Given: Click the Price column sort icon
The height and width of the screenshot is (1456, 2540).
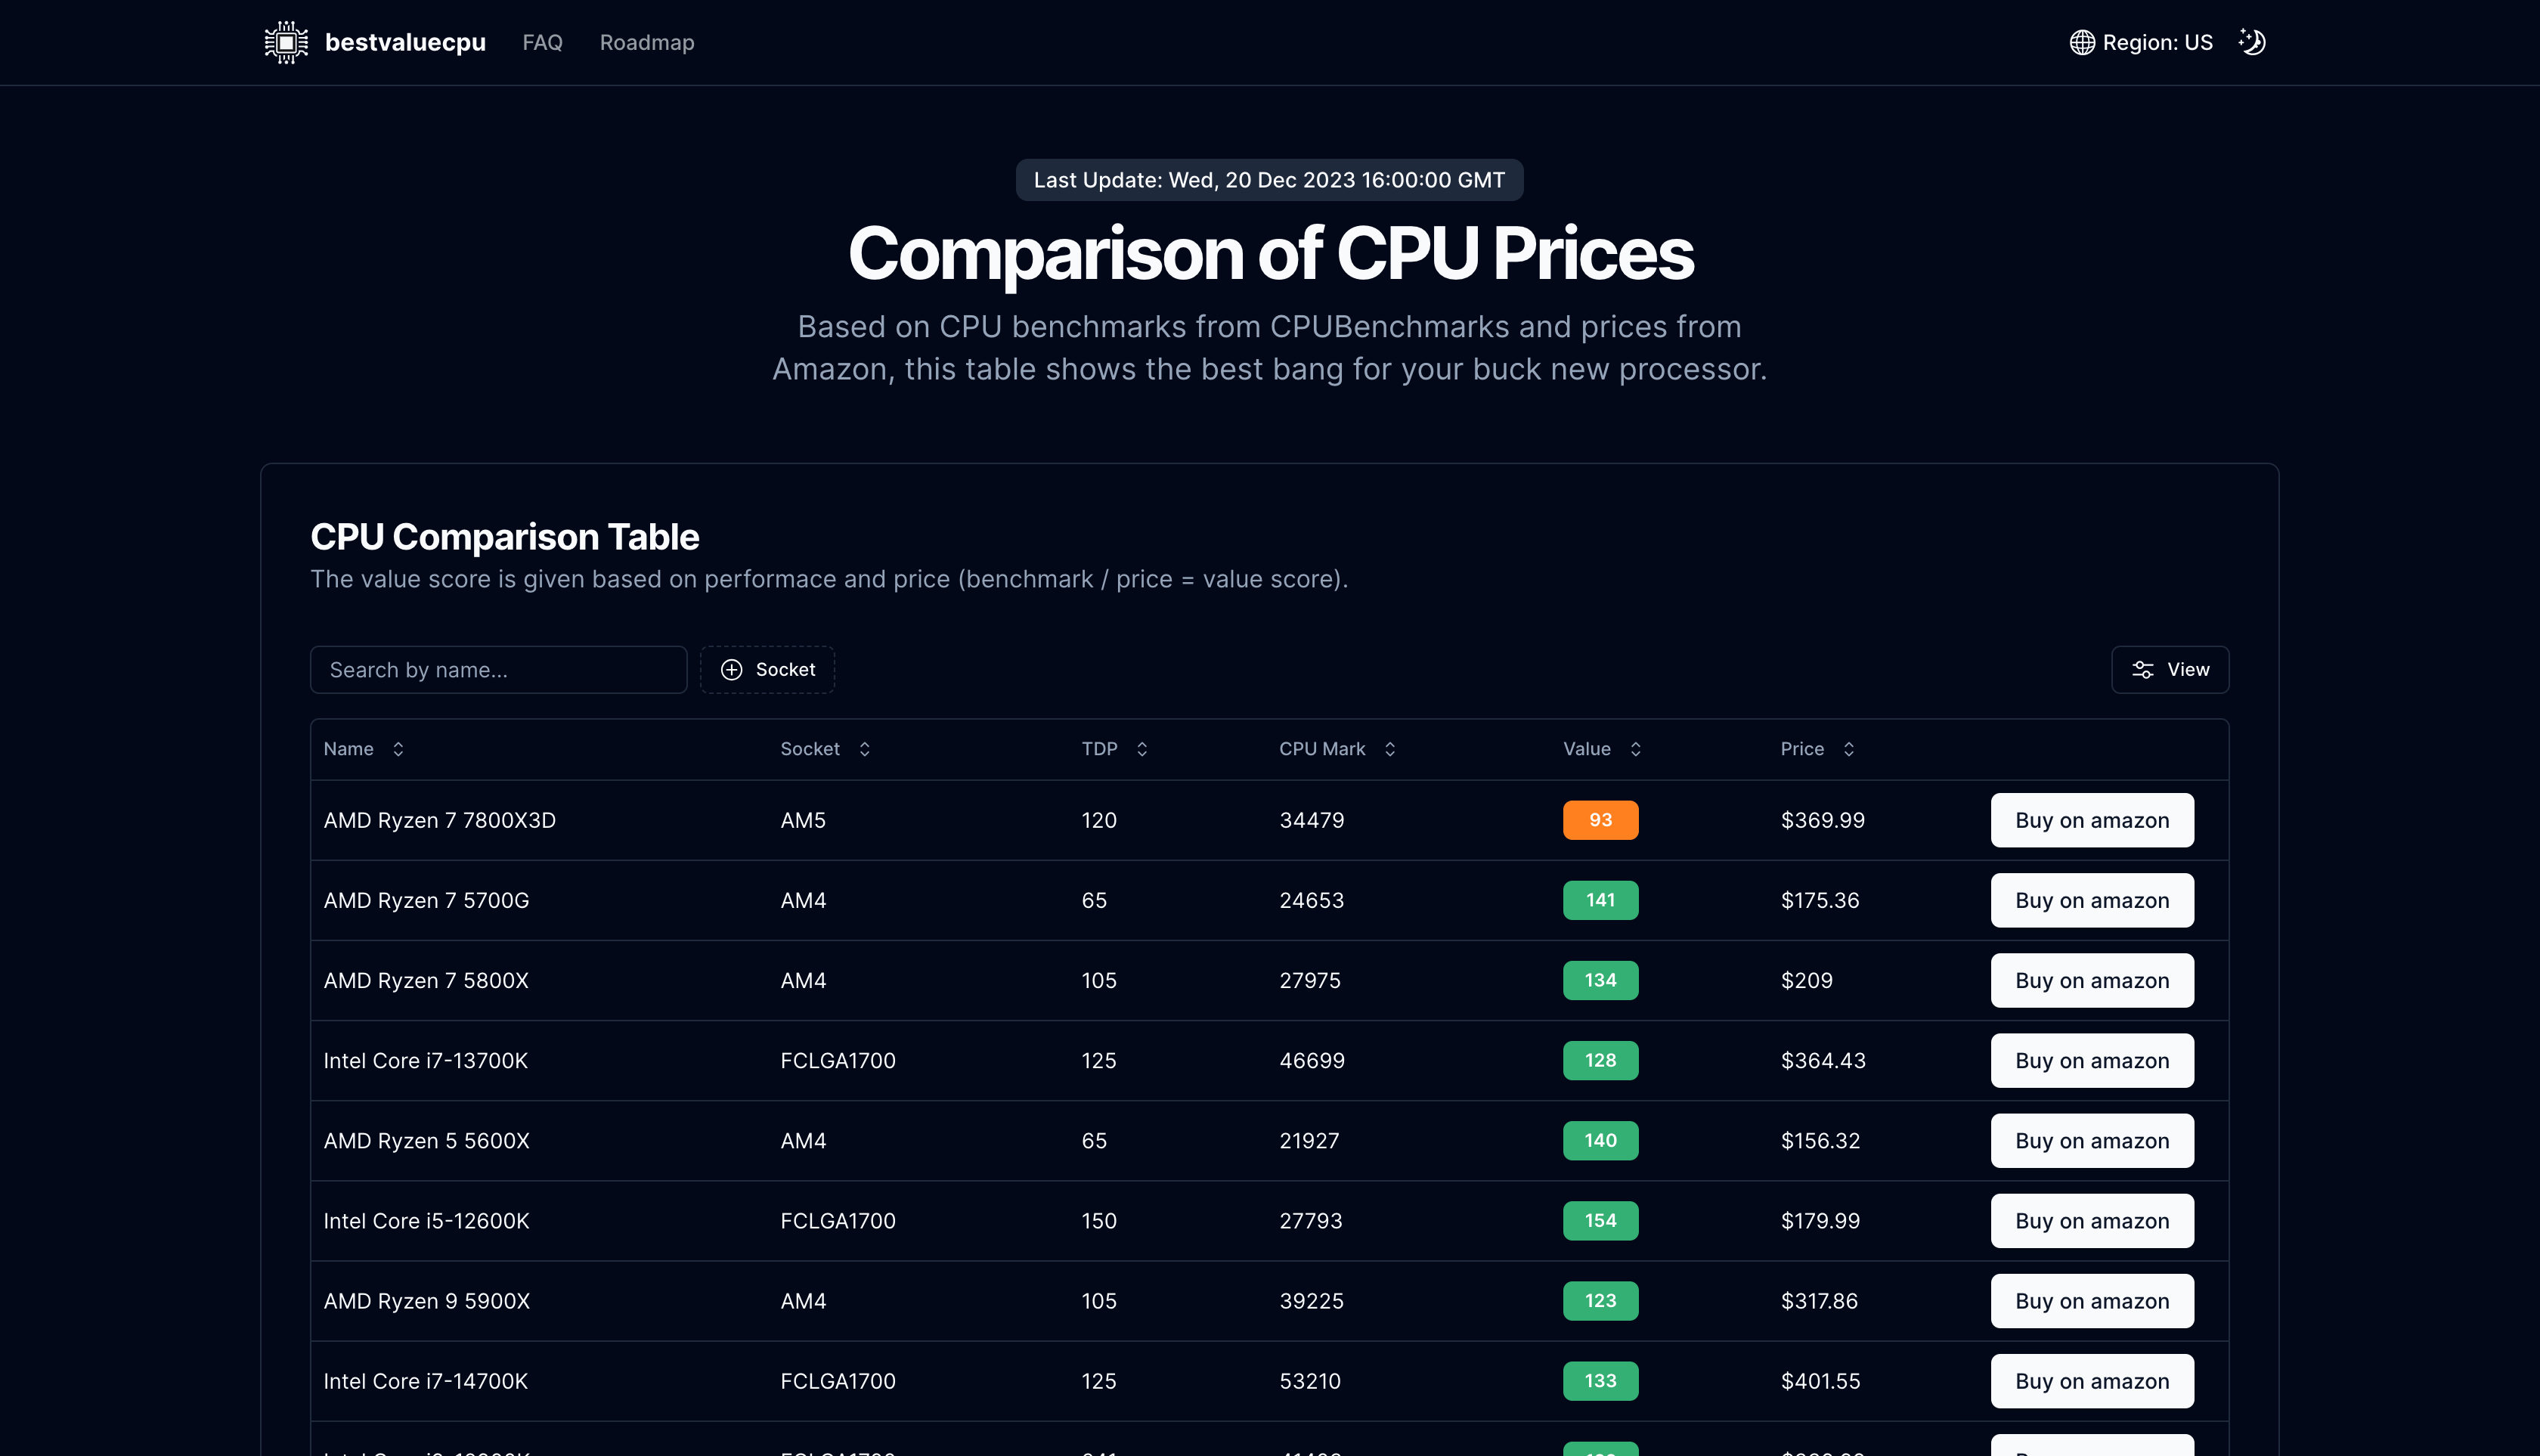Looking at the screenshot, I should click(x=1848, y=748).
